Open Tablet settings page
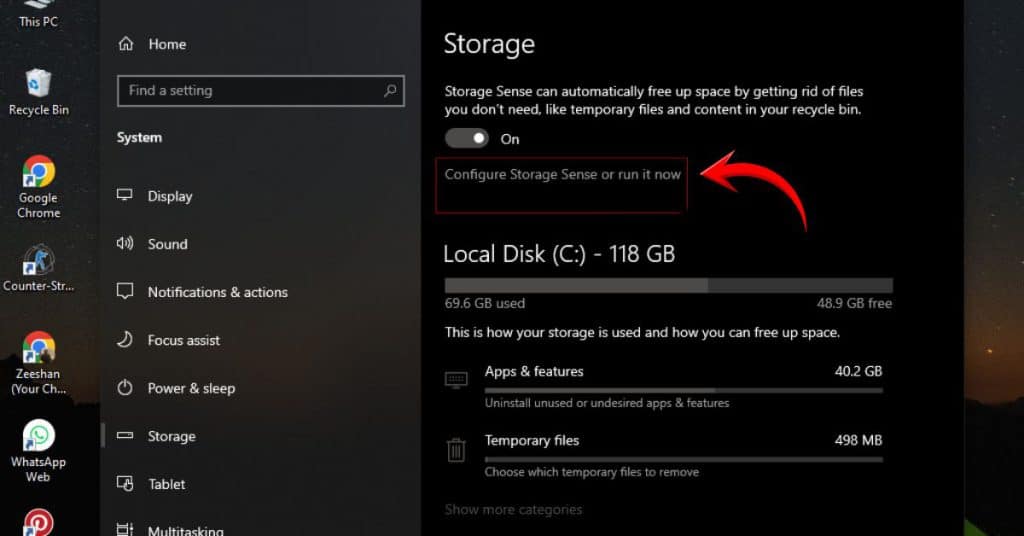This screenshot has height=536, width=1024. (x=166, y=484)
